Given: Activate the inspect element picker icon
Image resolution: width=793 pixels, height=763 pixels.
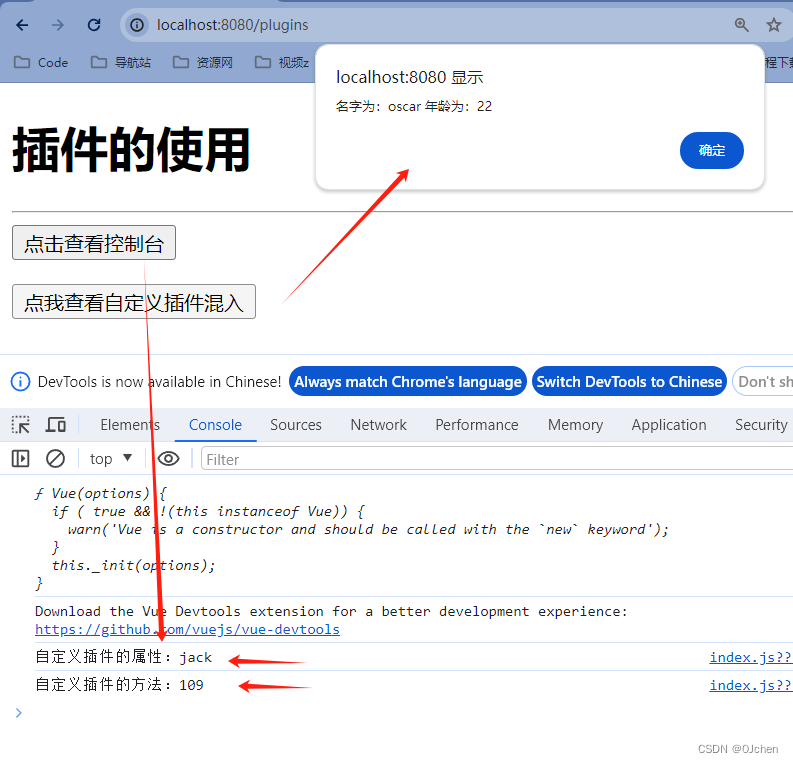Looking at the screenshot, I should tap(21, 425).
